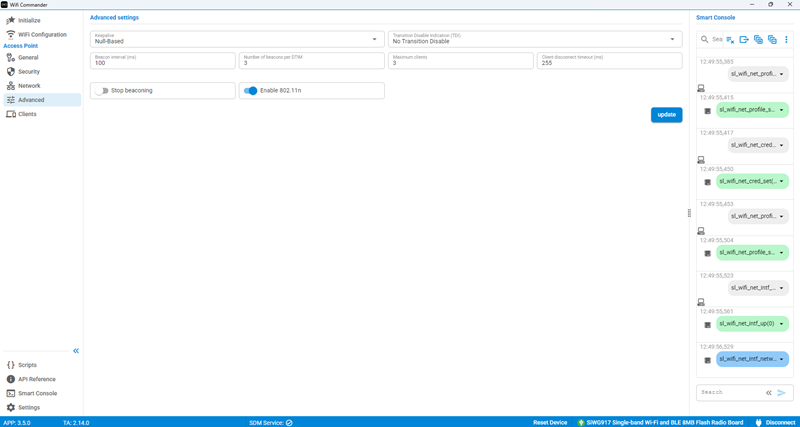Click the log search field in Smart Console toolbar
This screenshot has width=800, height=427.
[717, 39]
